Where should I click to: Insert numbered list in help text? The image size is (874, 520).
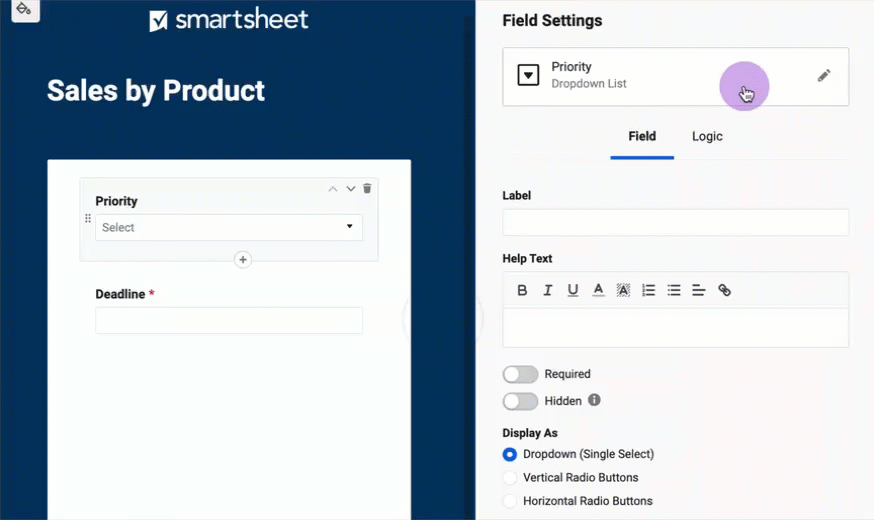648,290
